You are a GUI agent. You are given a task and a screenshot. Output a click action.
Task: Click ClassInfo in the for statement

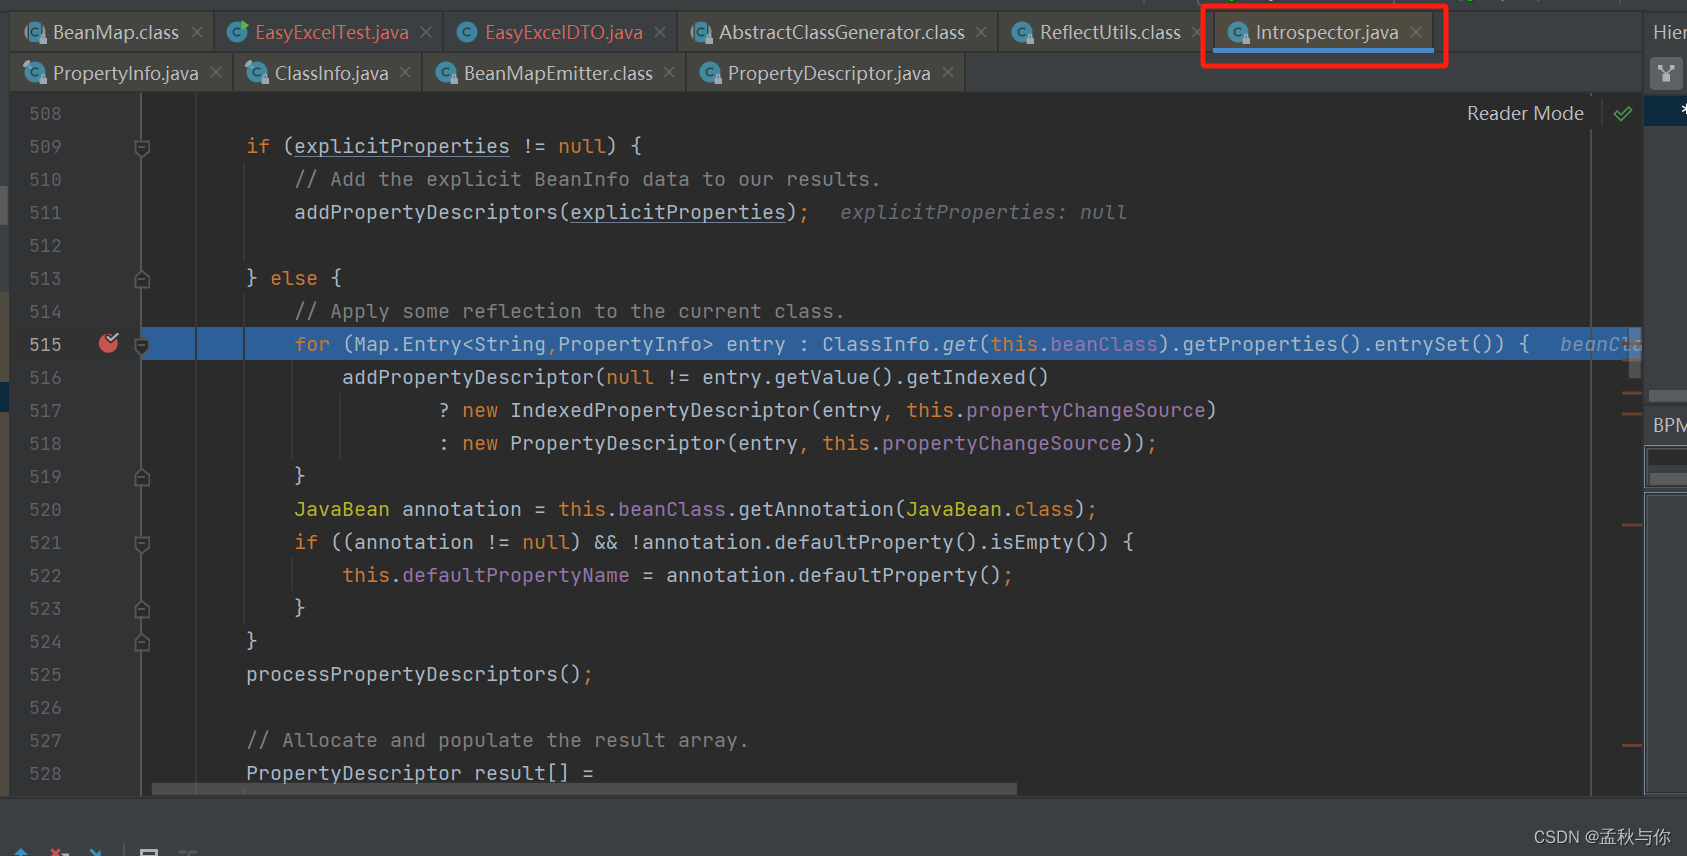click(x=876, y=344)
